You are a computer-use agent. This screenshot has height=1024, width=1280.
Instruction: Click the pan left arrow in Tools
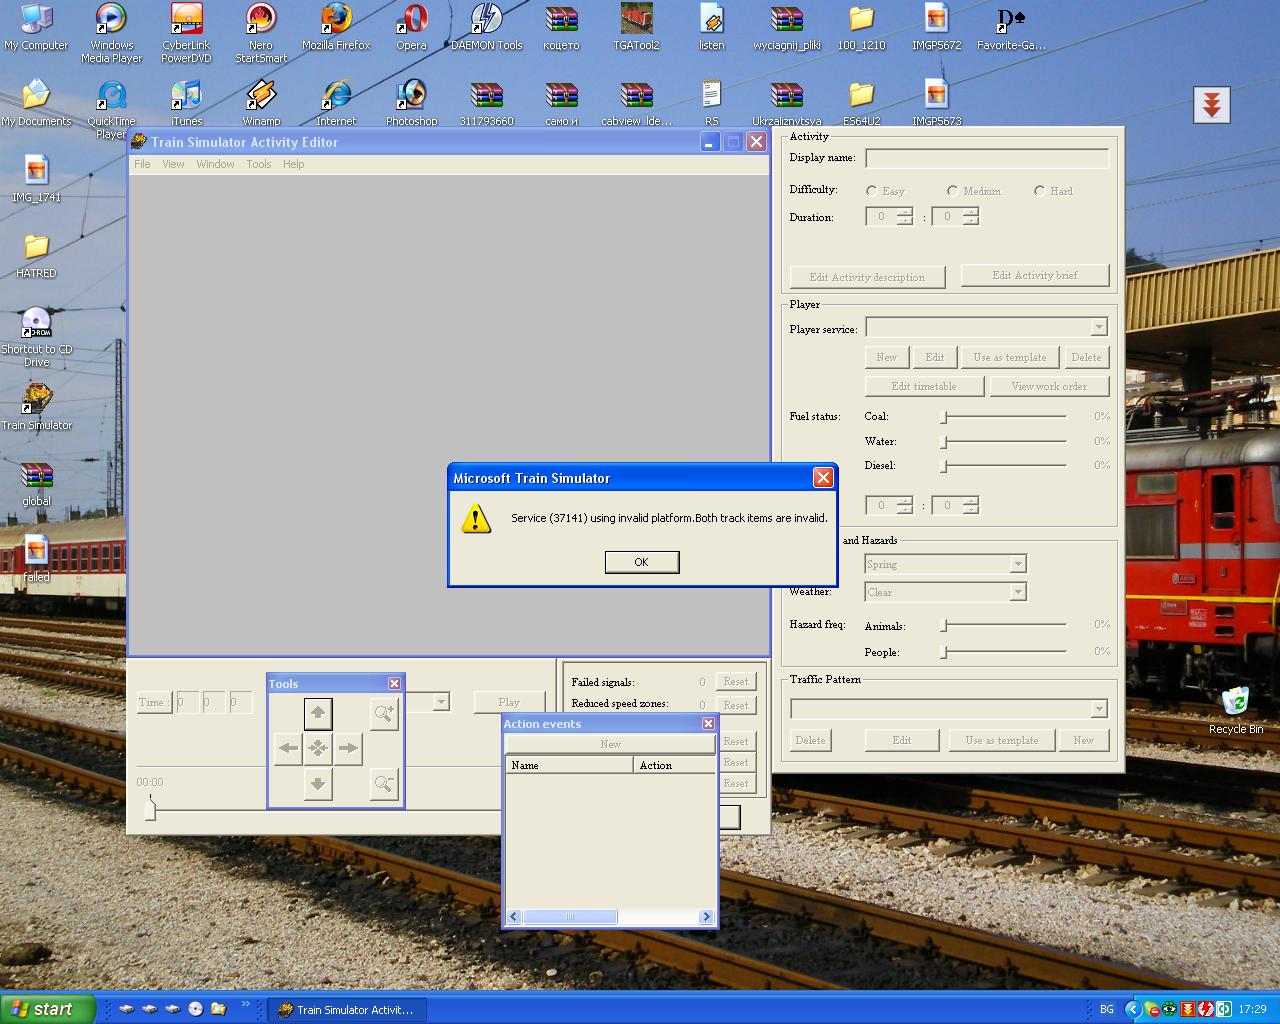pos(288,748)
